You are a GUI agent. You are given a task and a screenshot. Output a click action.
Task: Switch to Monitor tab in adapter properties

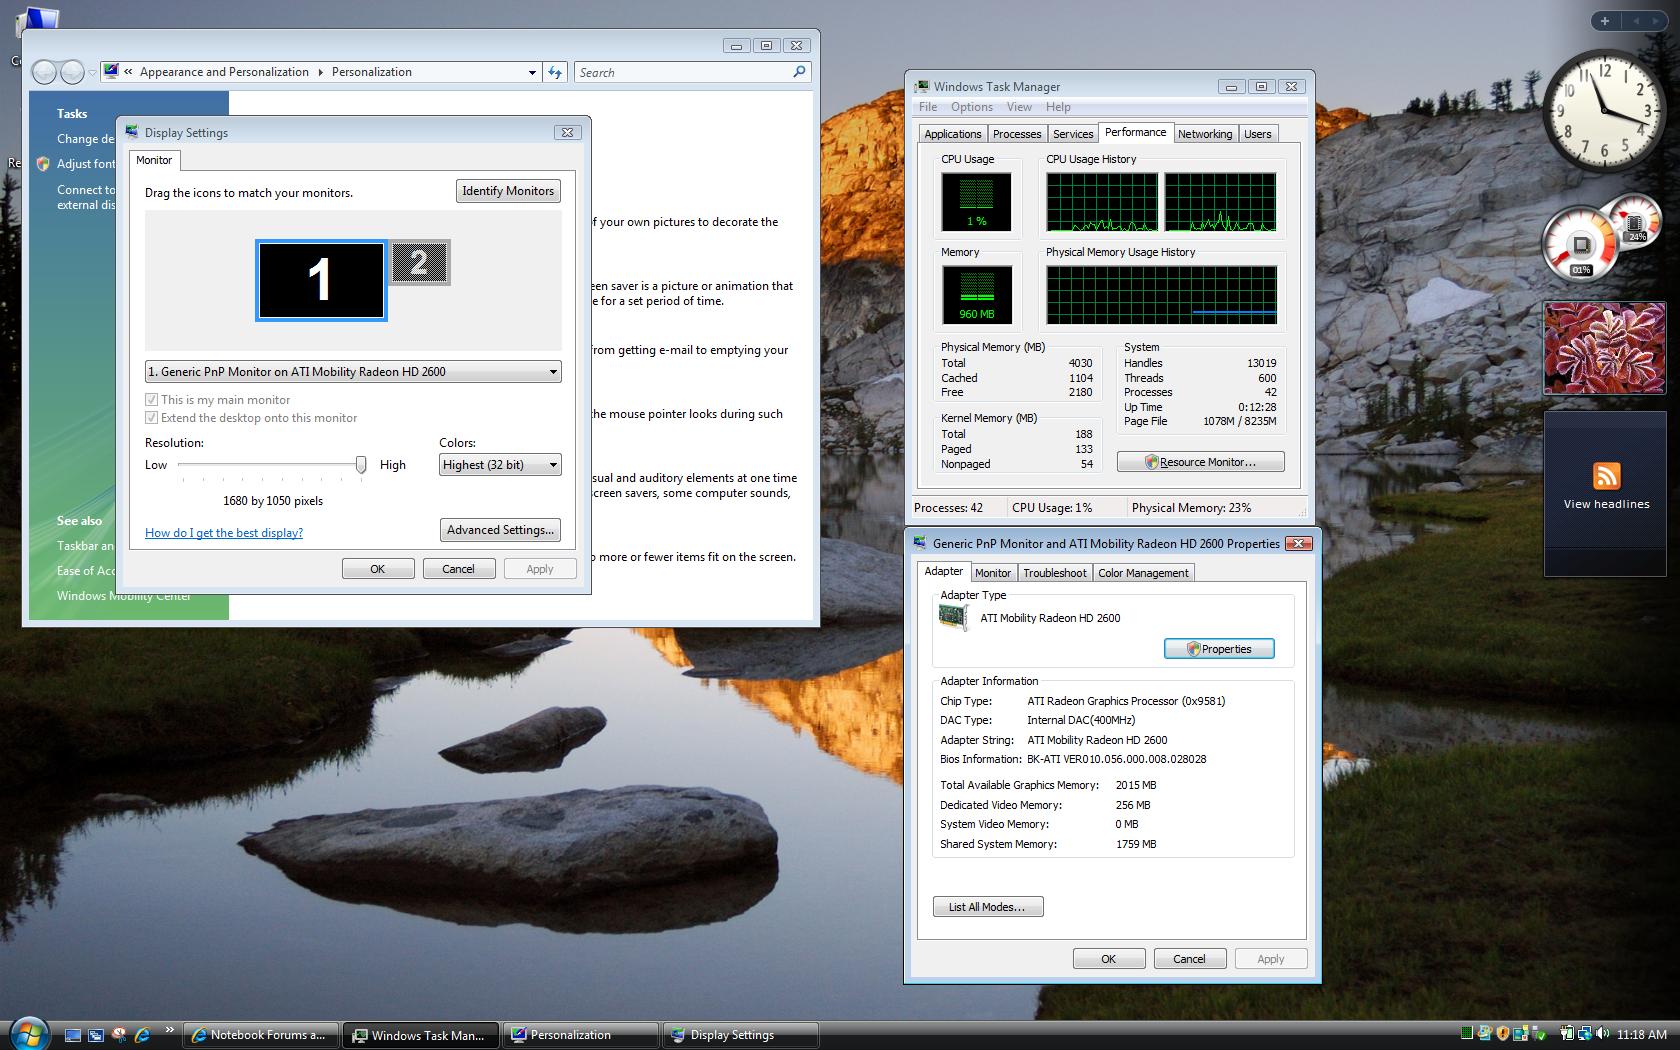point(993,573)
